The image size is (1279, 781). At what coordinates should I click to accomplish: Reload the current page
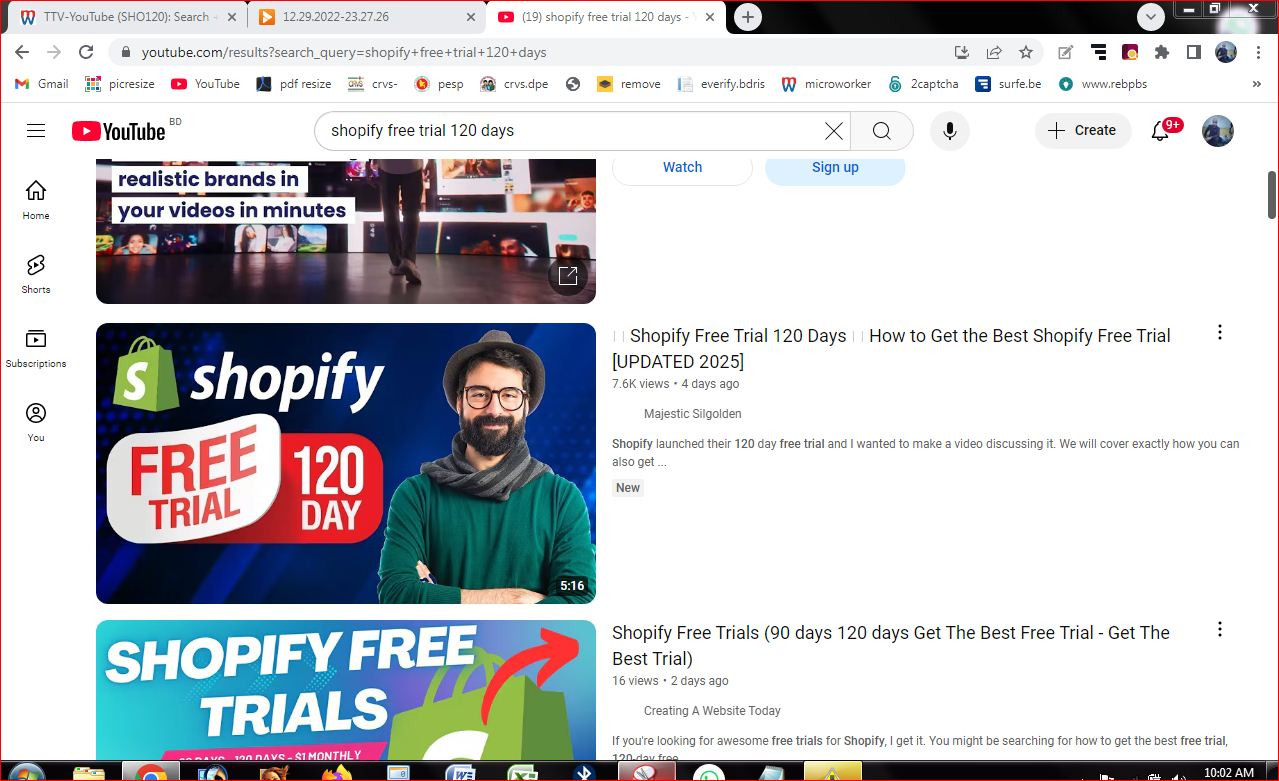[x=86, y=52]
